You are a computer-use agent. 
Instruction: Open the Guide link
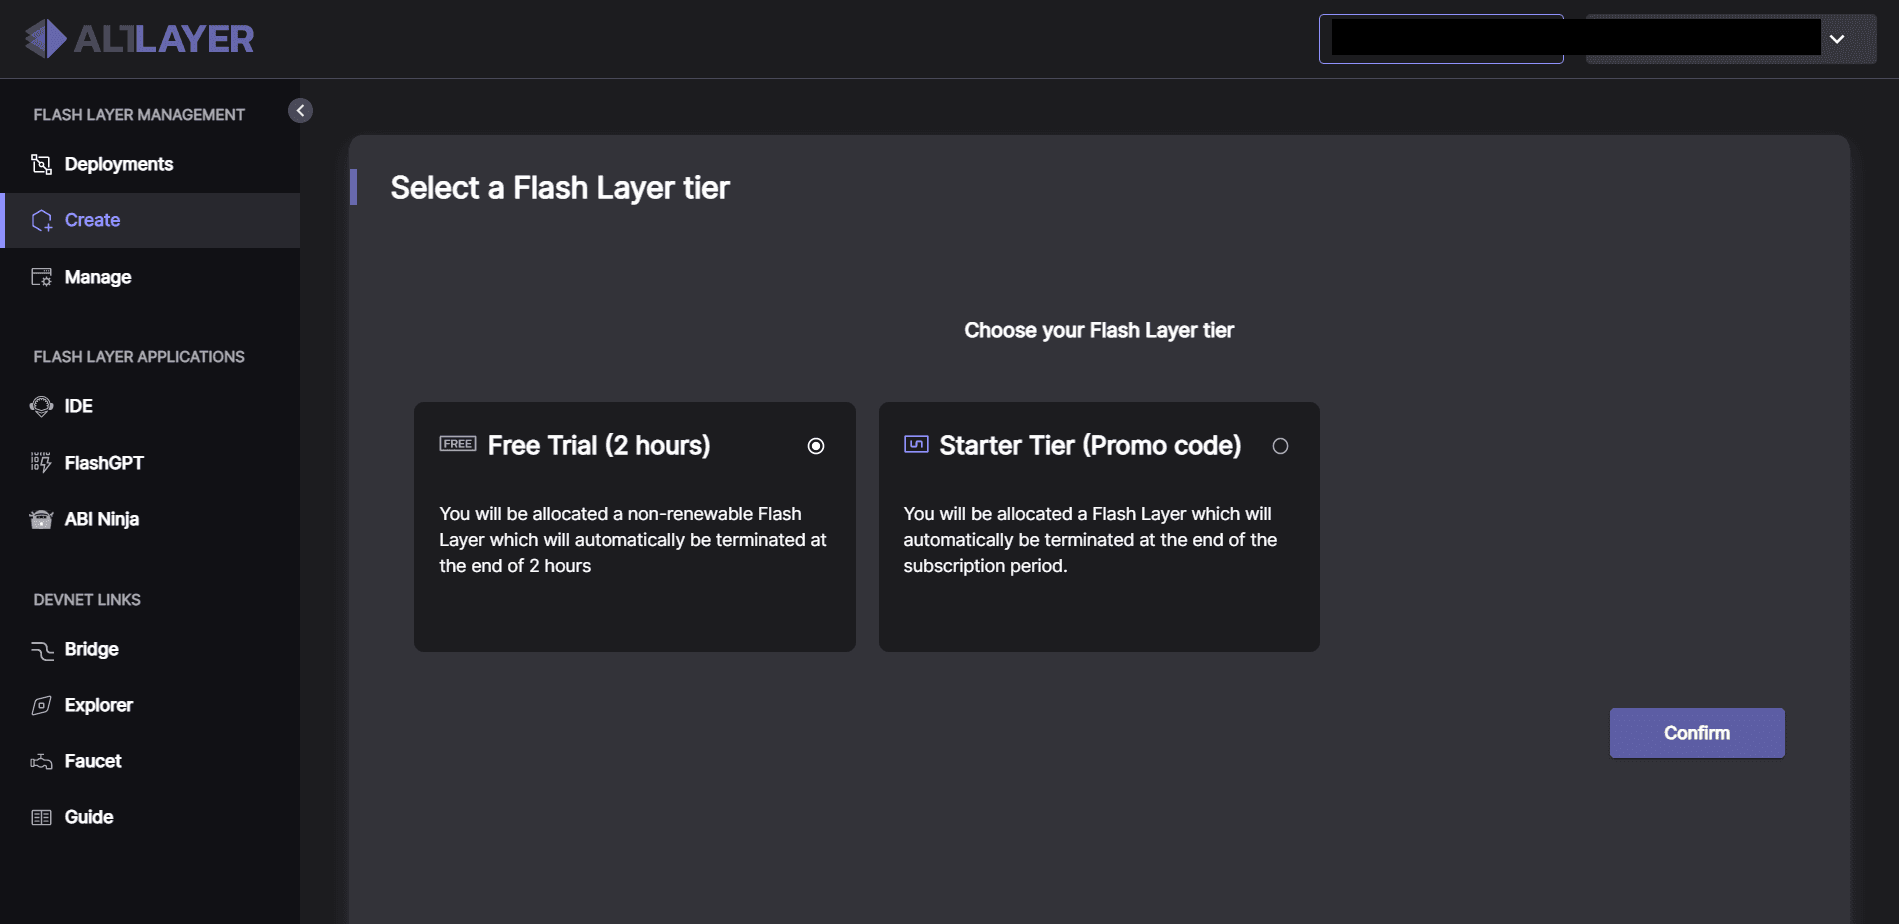coord(150,817)
